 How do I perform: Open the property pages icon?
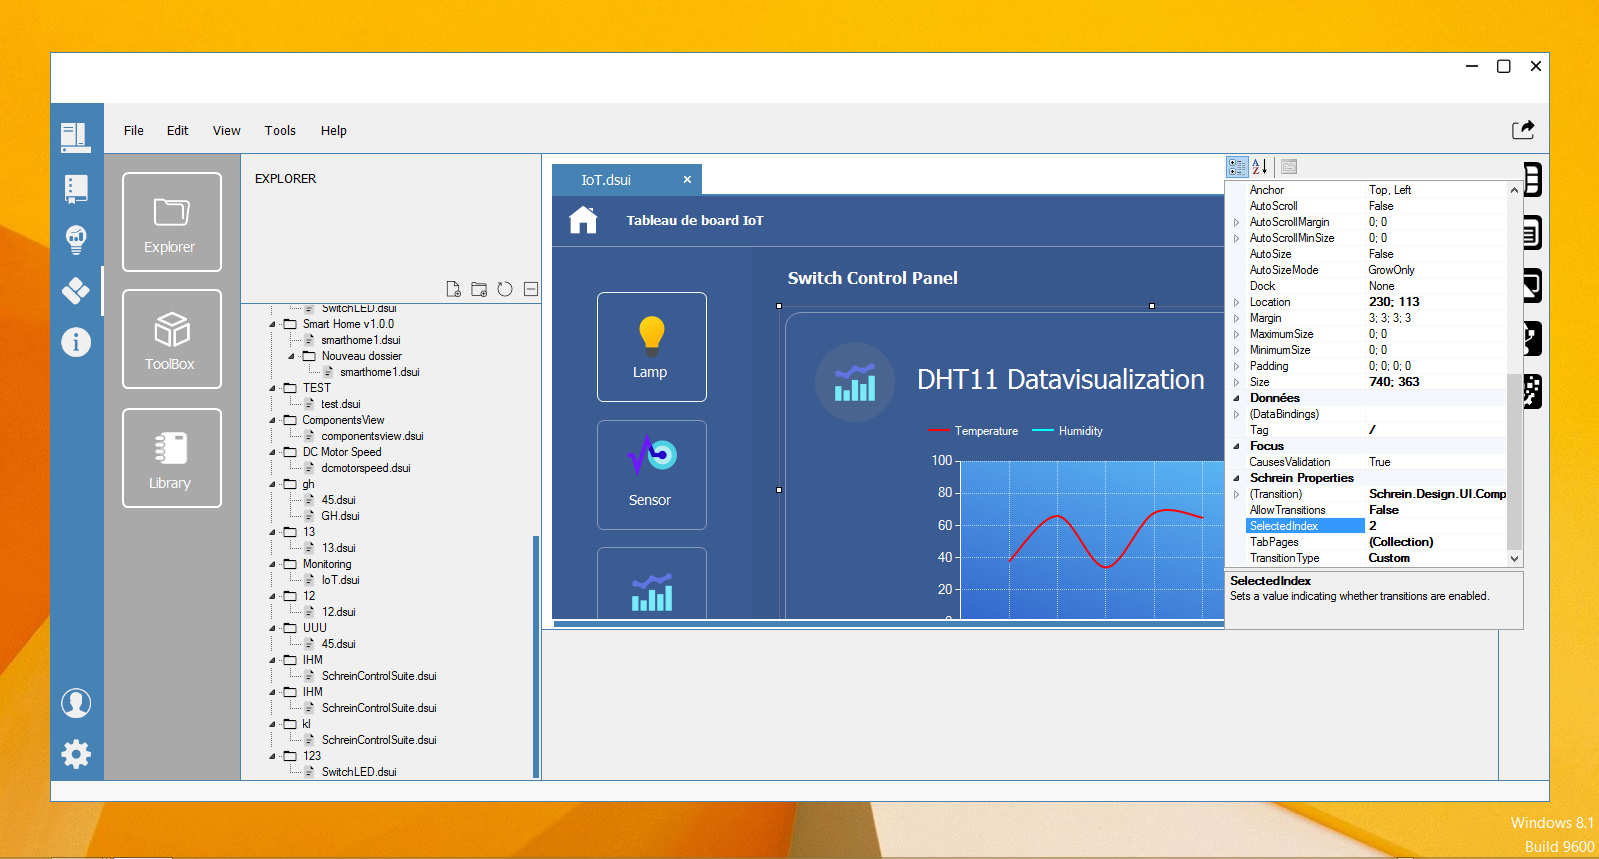[1289, 167]
